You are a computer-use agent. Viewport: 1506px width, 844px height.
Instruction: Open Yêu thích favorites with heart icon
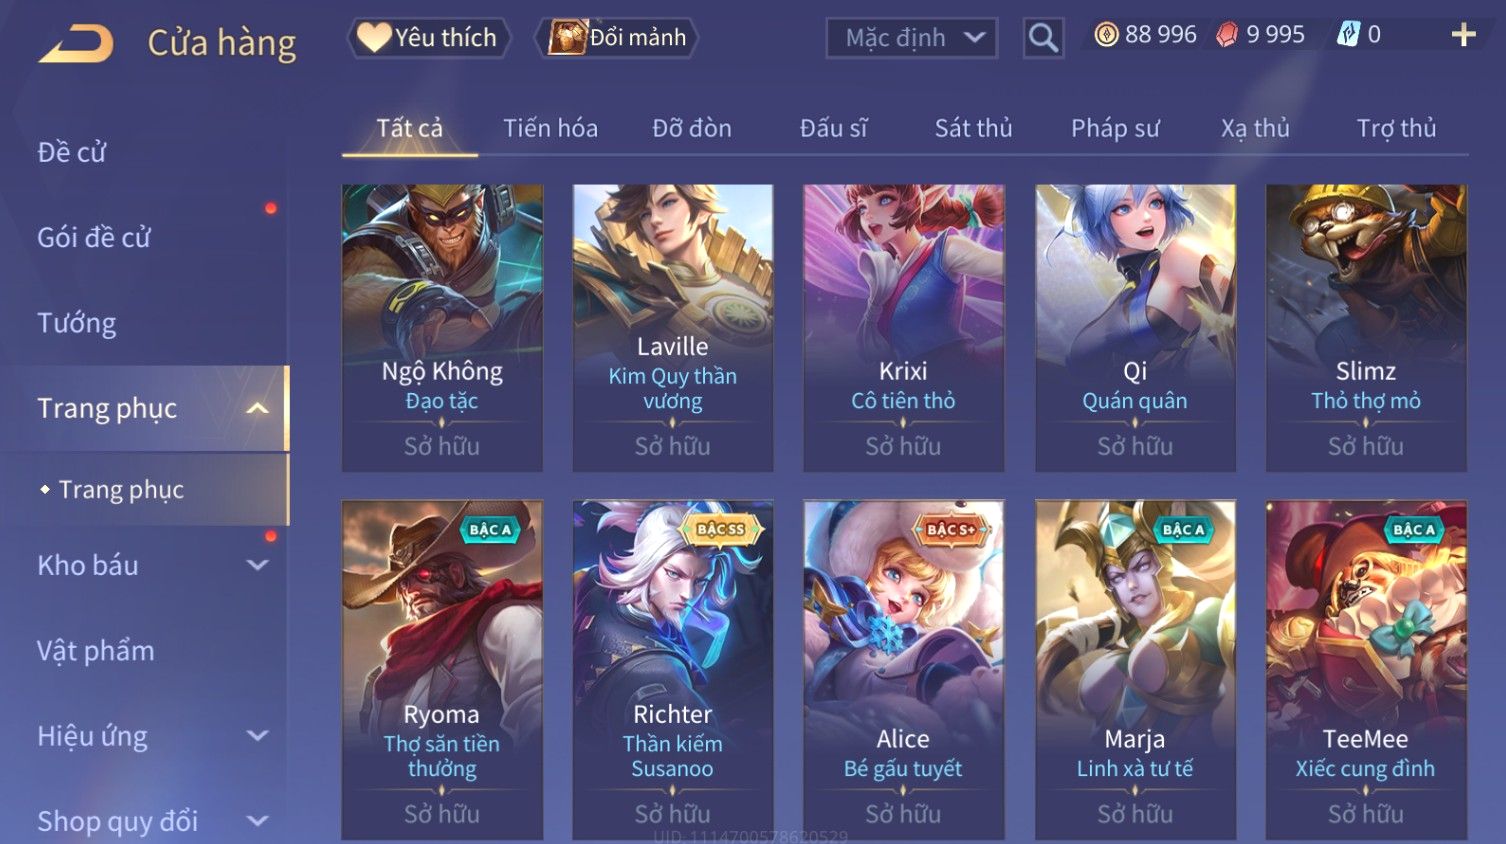pyautogui.click(x=428, y=38)
